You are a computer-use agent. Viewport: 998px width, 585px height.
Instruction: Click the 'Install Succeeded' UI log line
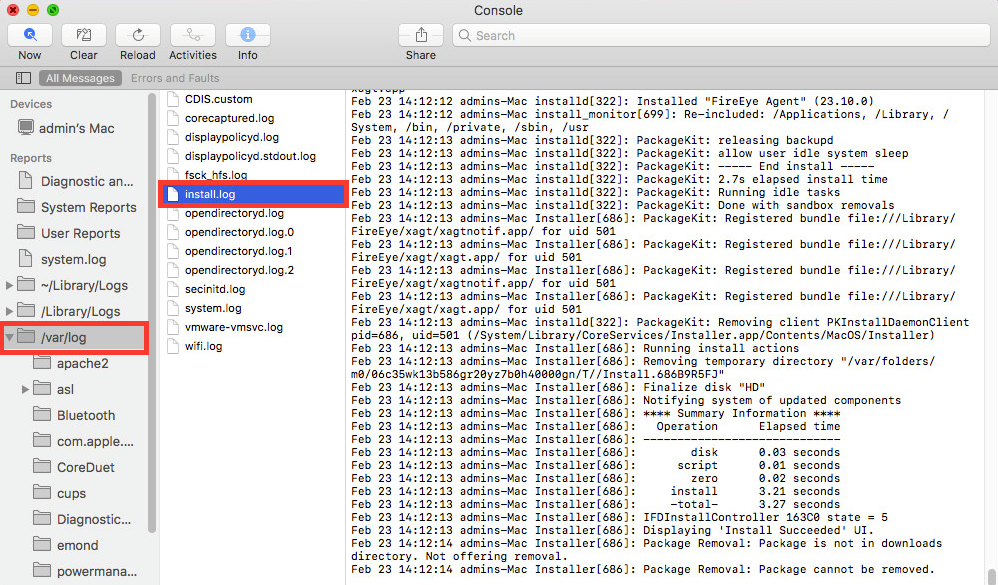(612, 530)
